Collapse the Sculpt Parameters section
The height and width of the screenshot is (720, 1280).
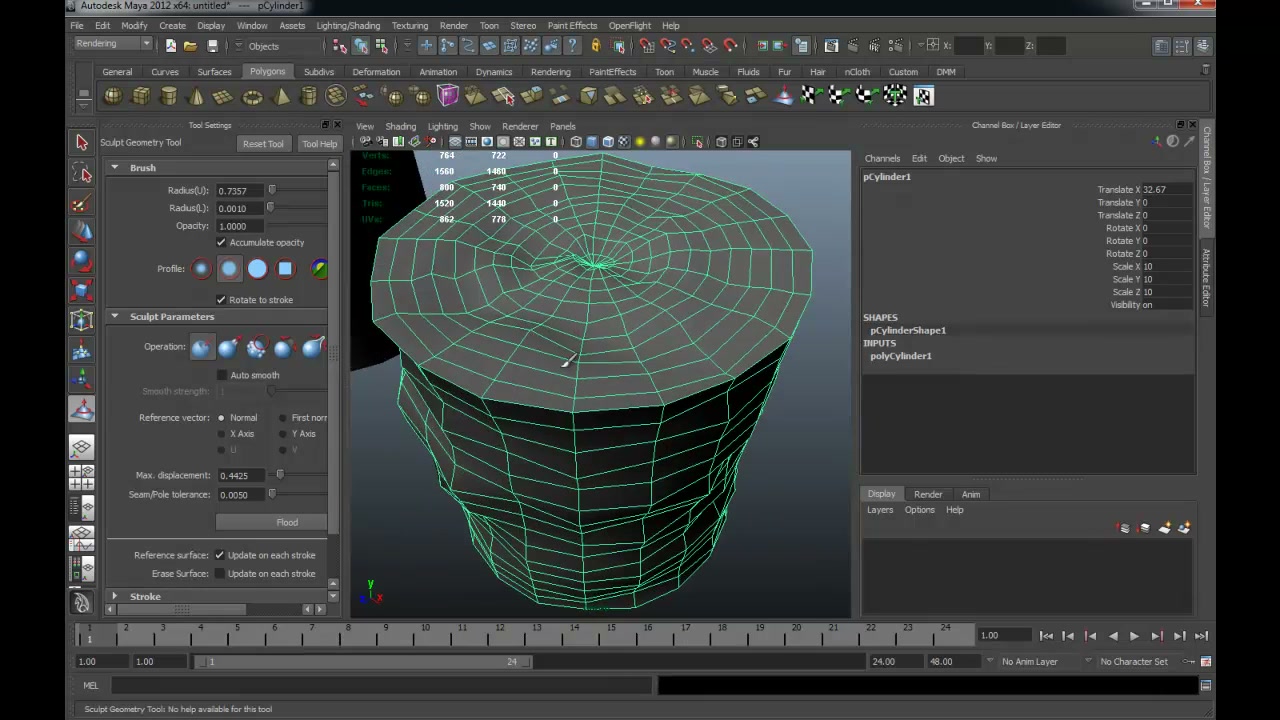click(x=115, y=317)
